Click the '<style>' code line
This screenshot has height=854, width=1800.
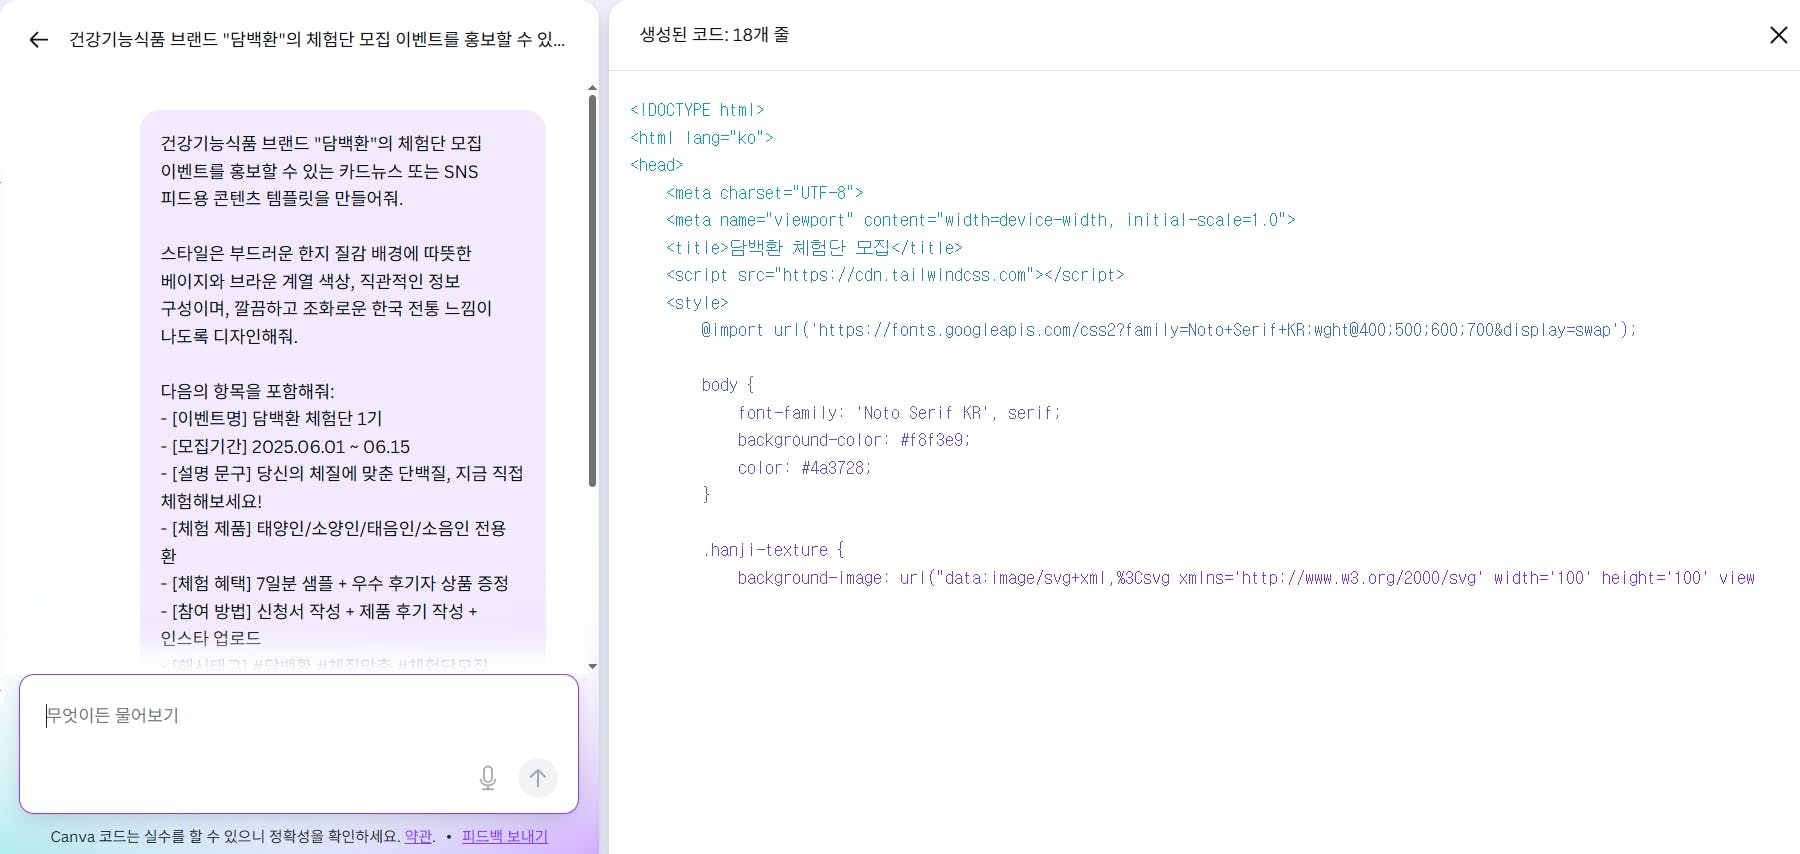click(697, 303)
